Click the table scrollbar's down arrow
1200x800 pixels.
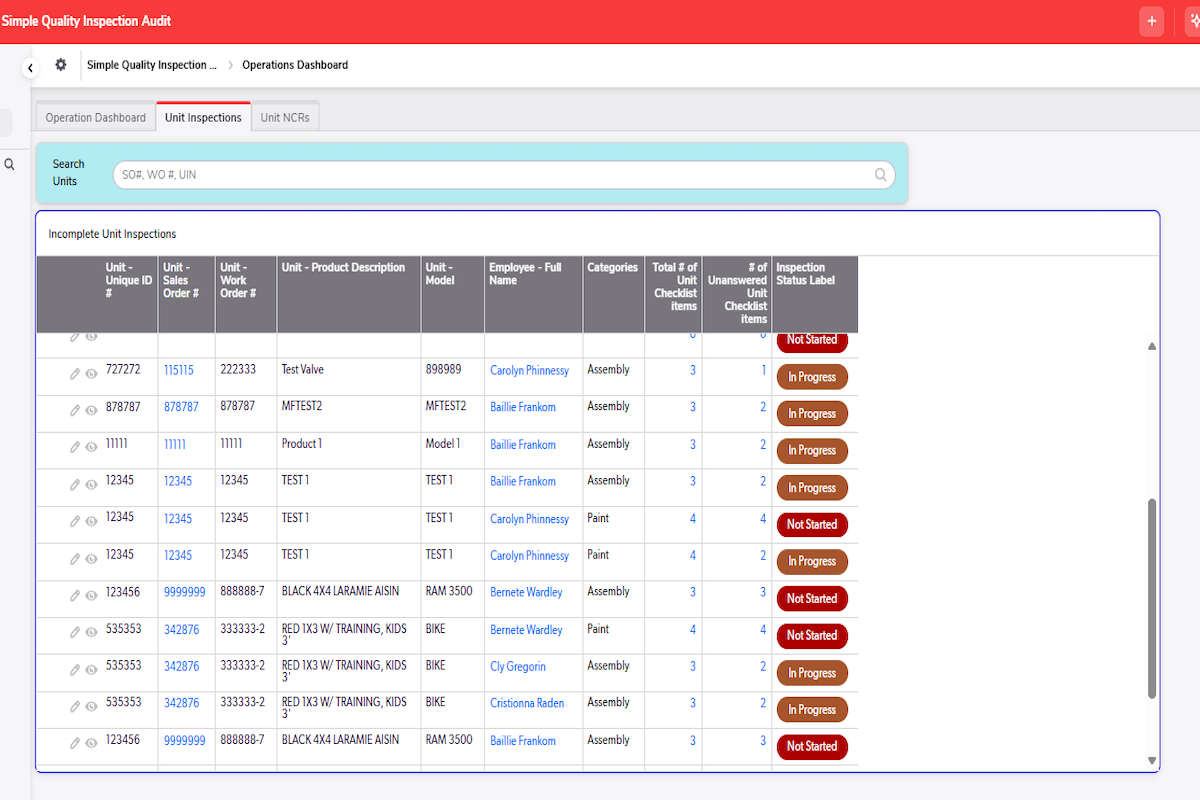(1152, 761)
